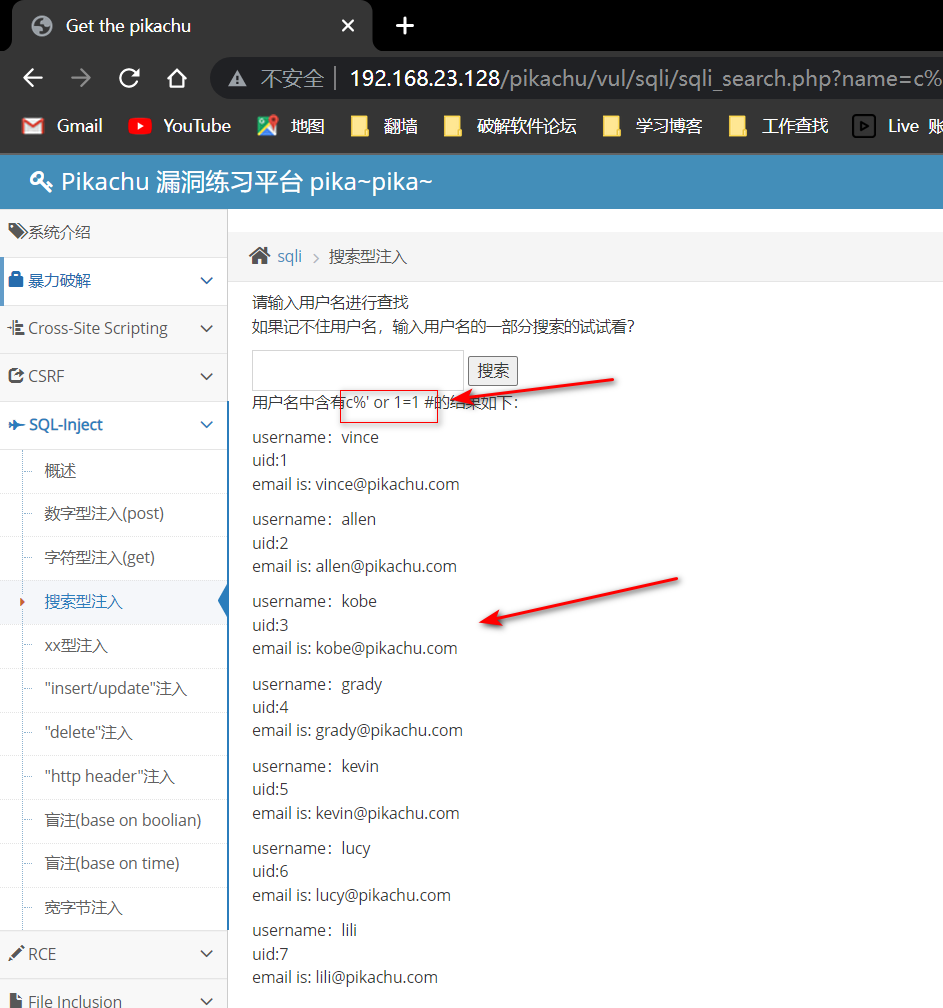Collapse the SQL-Inject sidebar section
This screenshot has height=1008, width=943.
point(113,425)
